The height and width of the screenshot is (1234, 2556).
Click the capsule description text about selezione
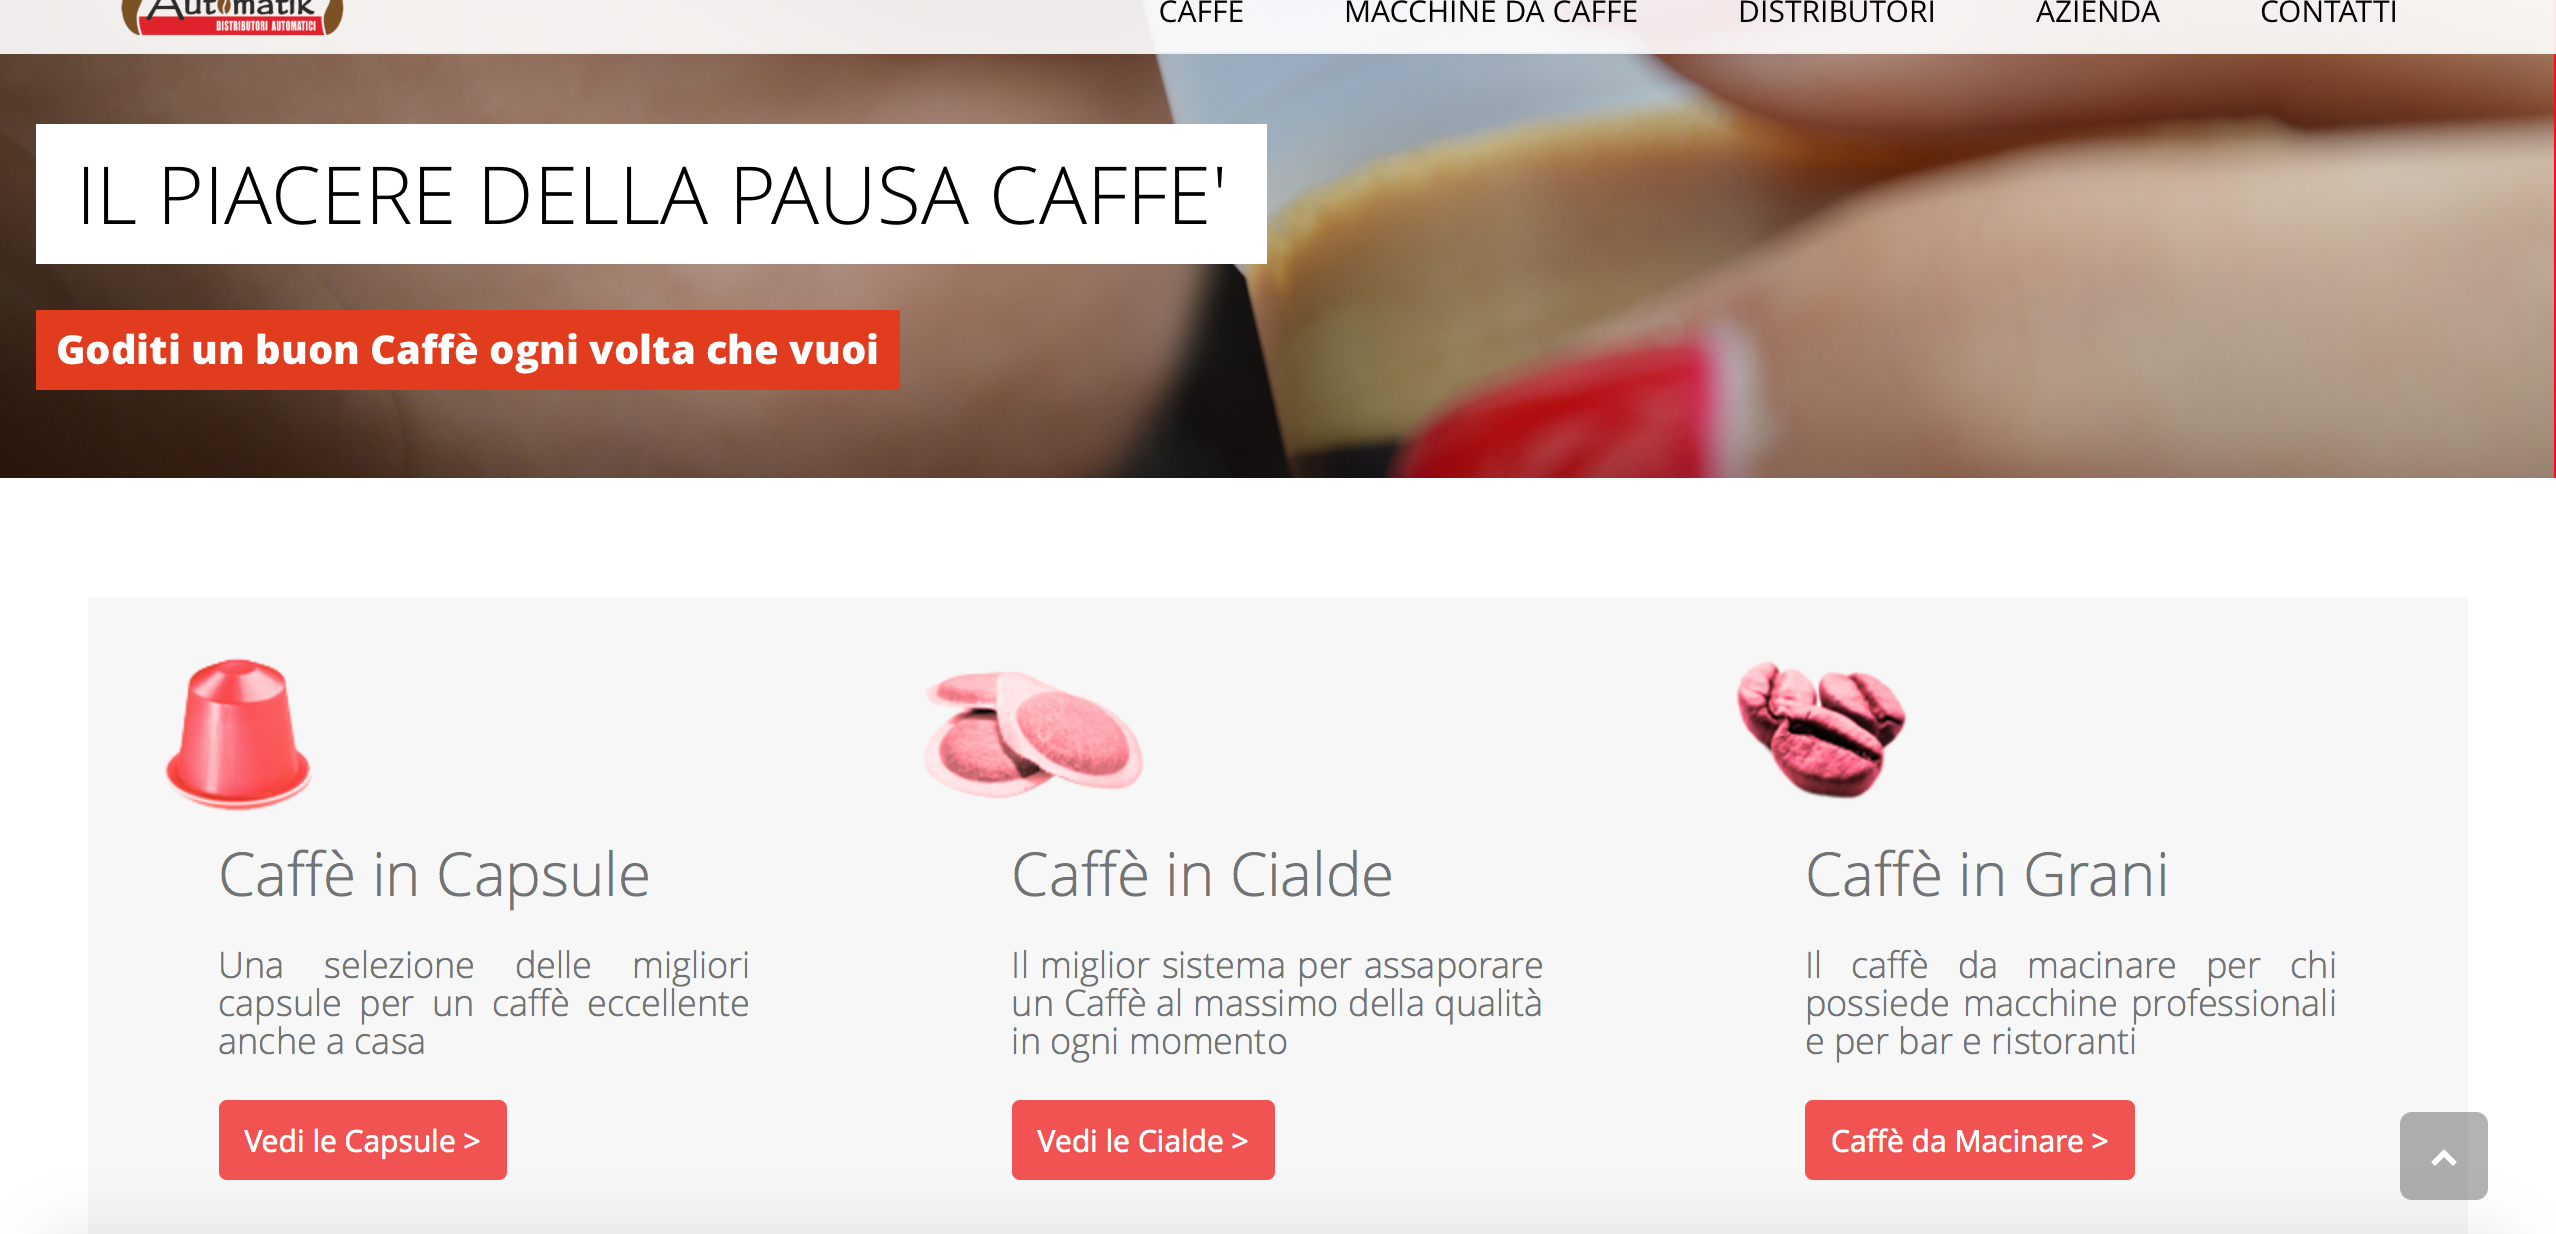coord(483,1003)
